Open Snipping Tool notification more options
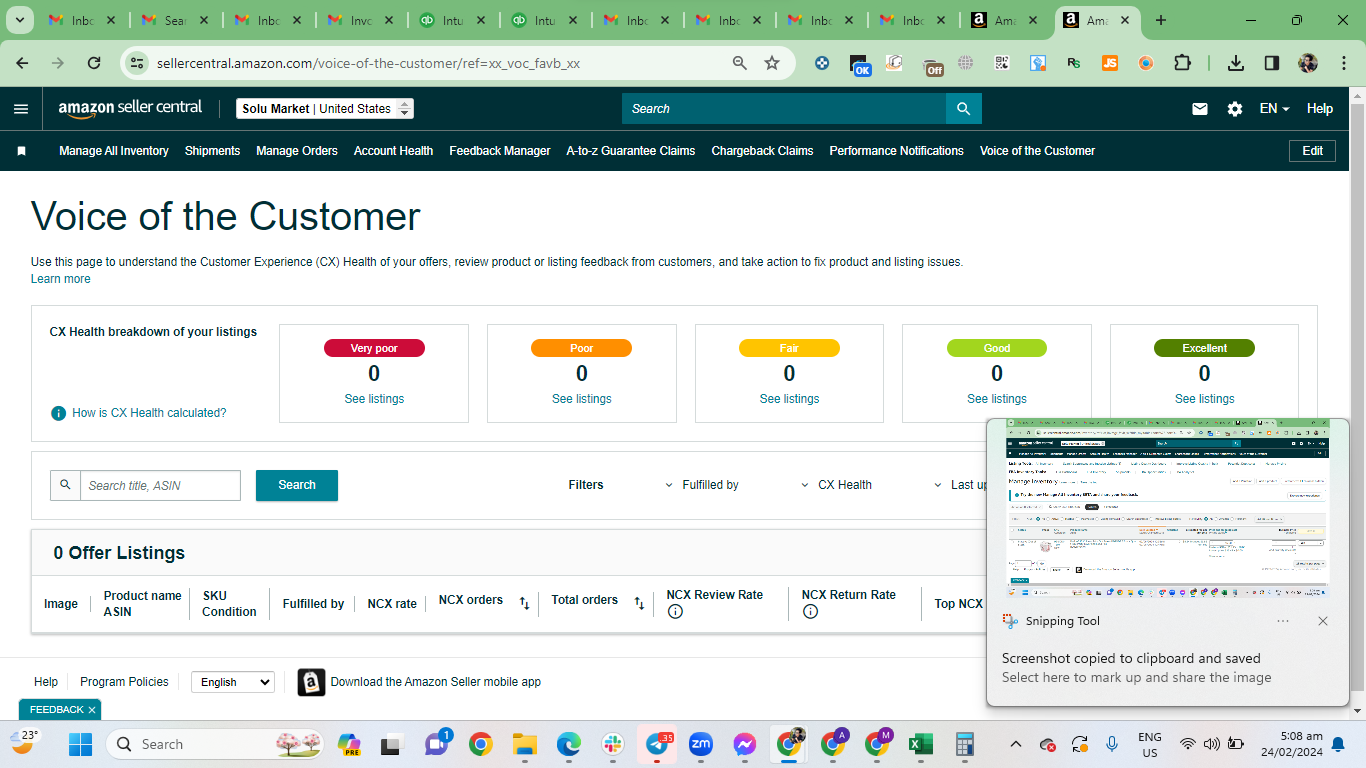The image size is (1366, 768). point(1283,621)
